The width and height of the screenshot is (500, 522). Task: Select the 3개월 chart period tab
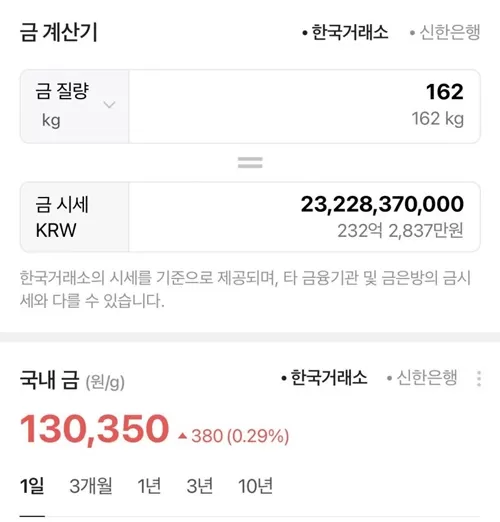click(x=91, y=486)
